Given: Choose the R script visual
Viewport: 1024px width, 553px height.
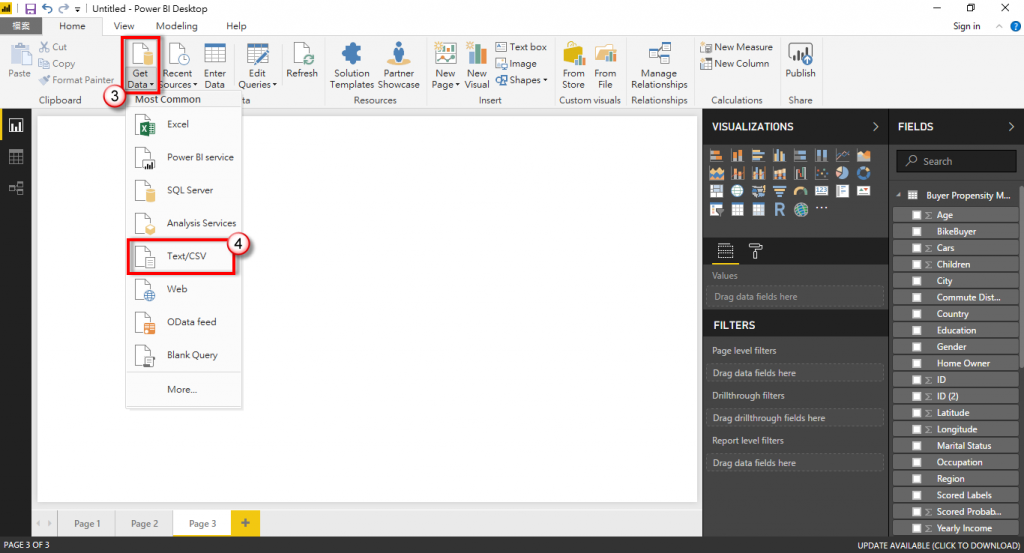Looking at the screenshot, I should (779, 209).
